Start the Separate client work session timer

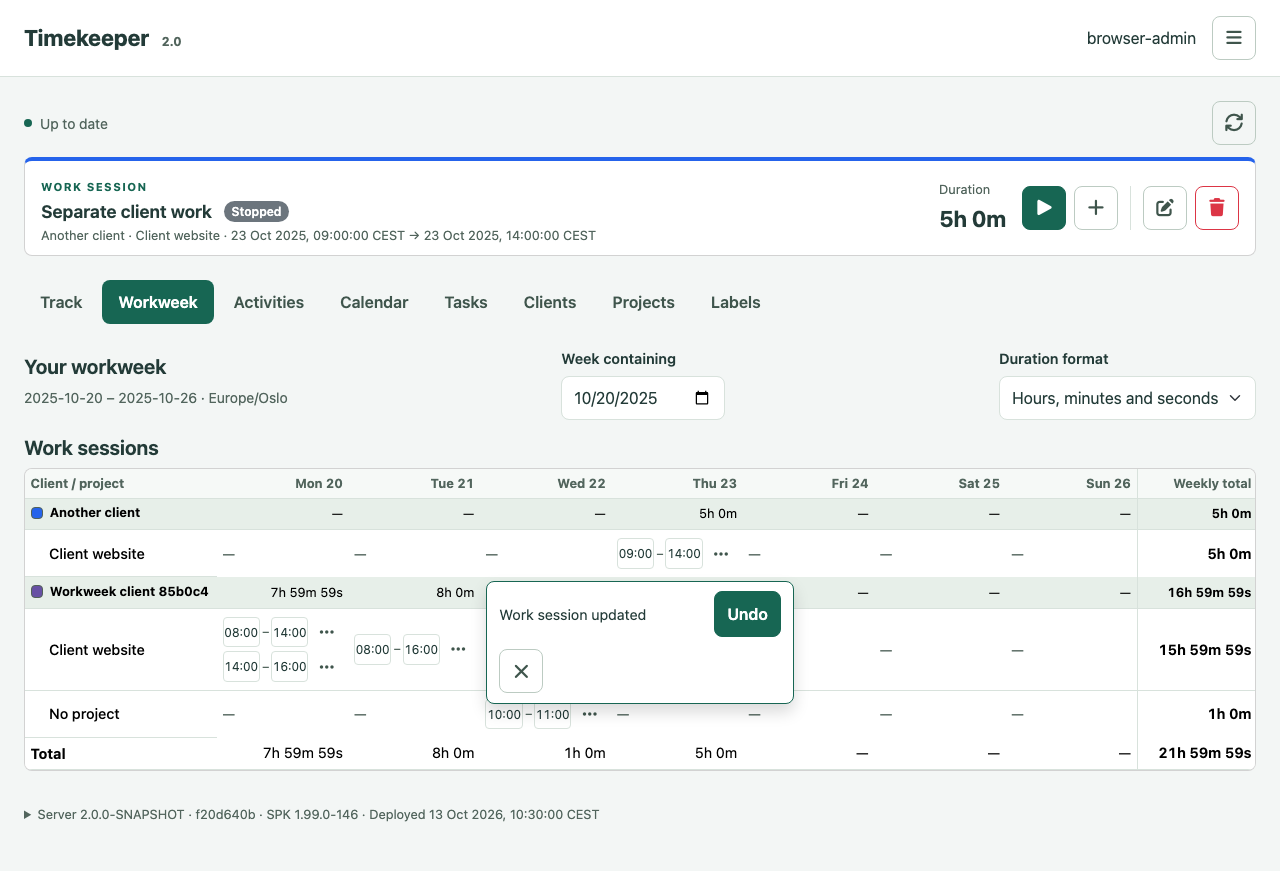(1044, 208)
